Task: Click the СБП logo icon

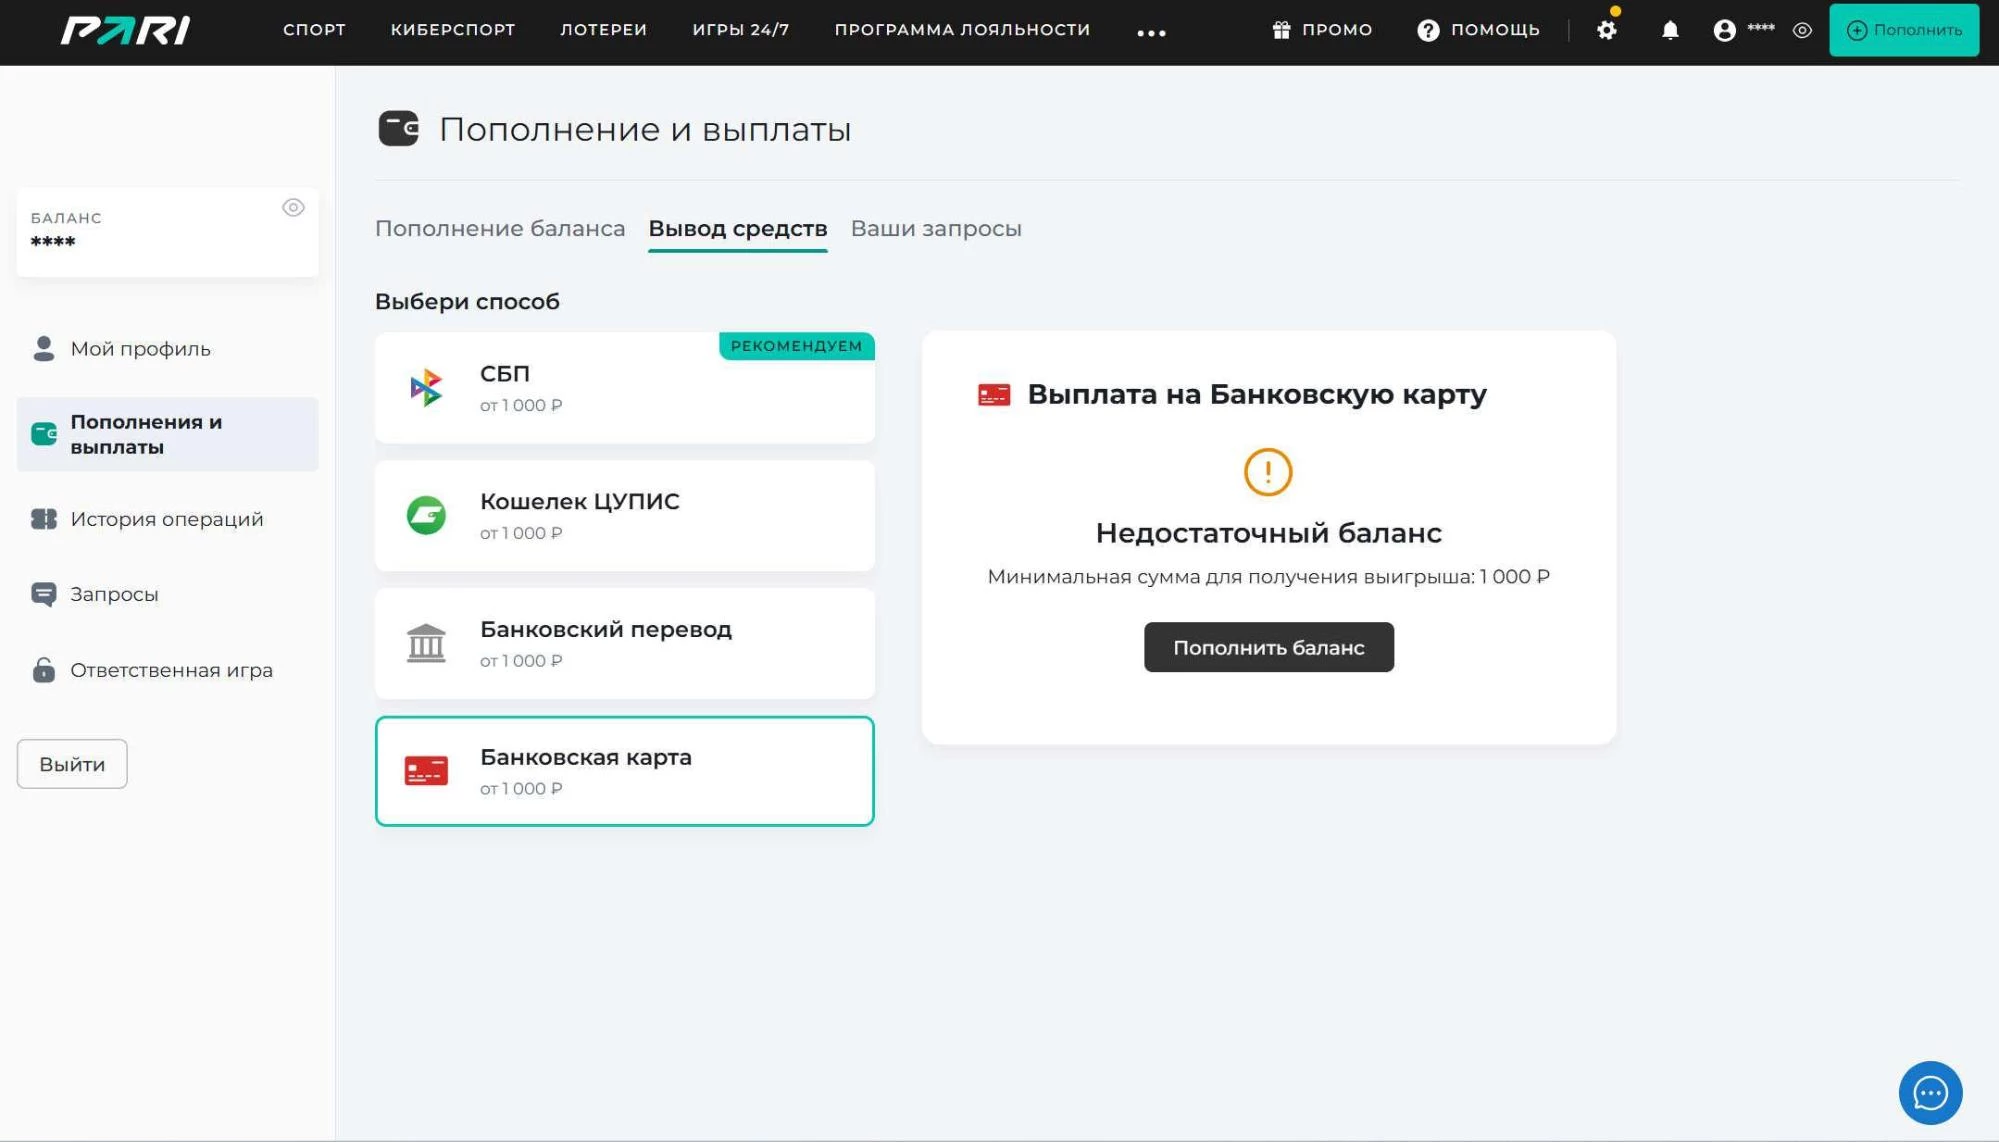Action: pyautogui.click(x=426, y=387)
